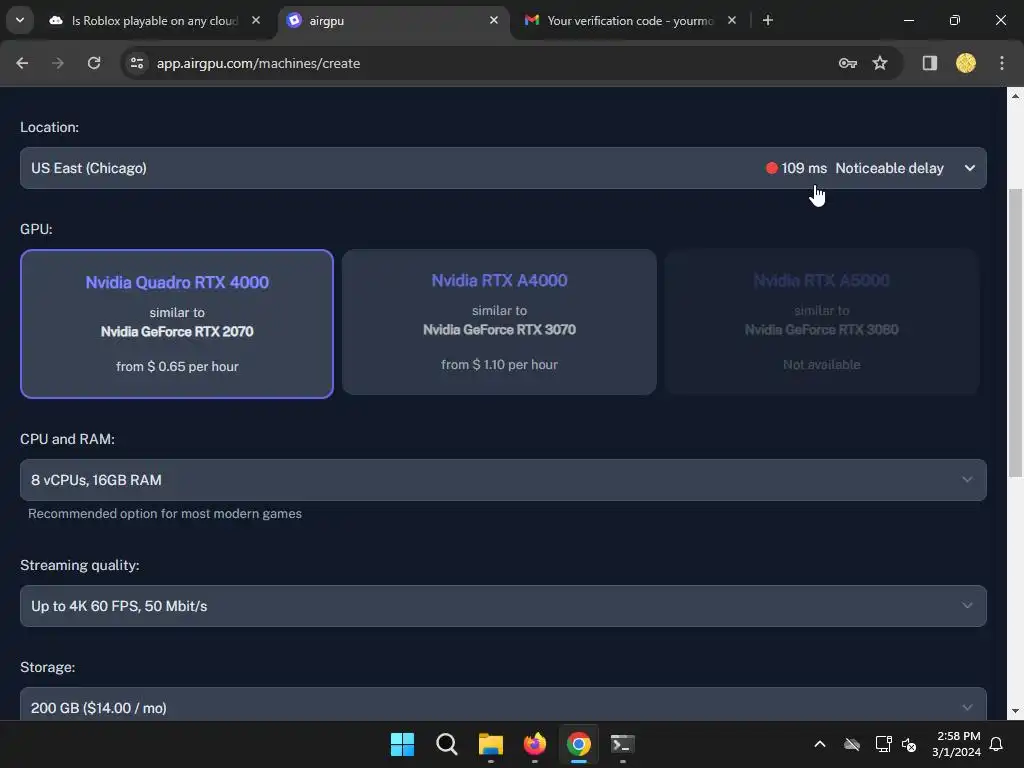Reload the airgpu page
This screenshot has width=1024, height=768.
94,63
